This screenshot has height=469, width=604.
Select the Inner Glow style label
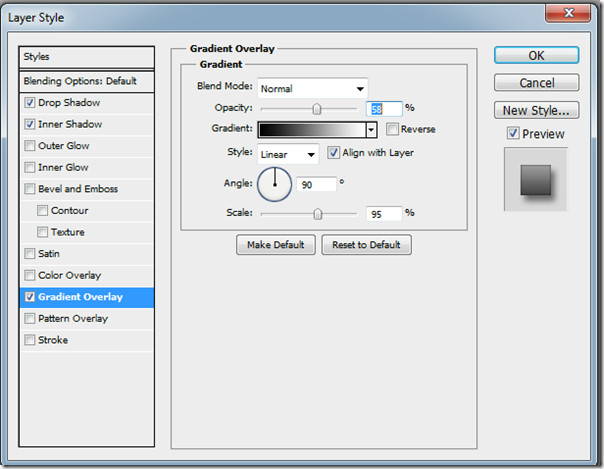[x=63, y=168]
